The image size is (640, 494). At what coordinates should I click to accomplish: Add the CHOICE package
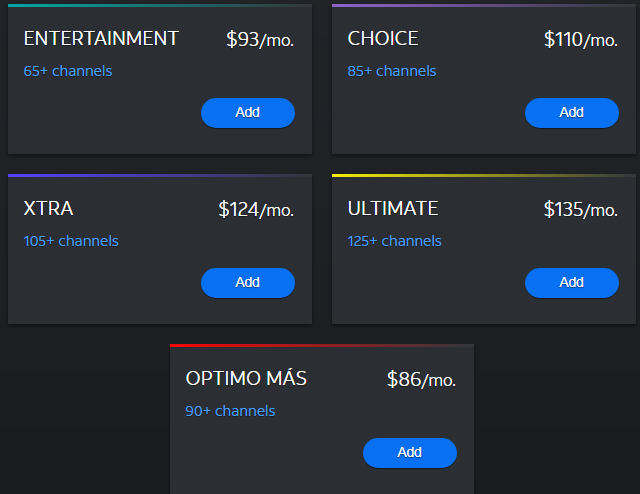point(571,113)
